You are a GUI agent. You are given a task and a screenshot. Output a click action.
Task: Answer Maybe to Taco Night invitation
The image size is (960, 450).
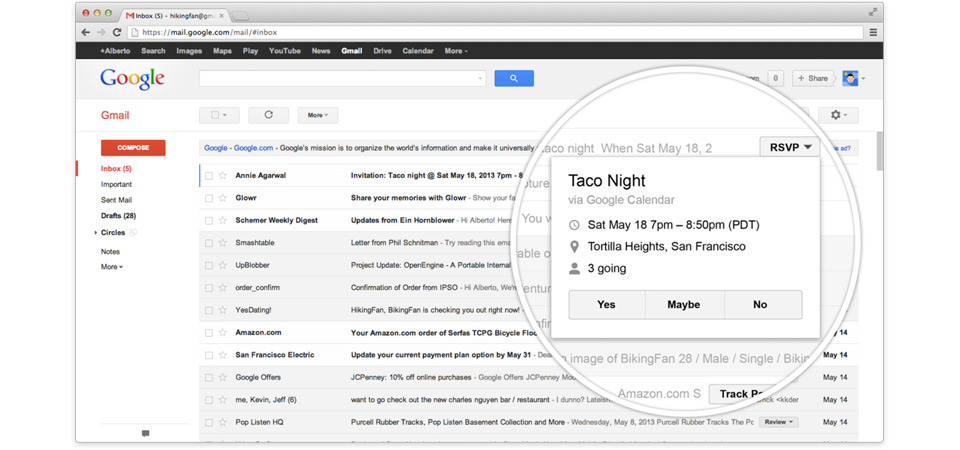pos(684,305)
